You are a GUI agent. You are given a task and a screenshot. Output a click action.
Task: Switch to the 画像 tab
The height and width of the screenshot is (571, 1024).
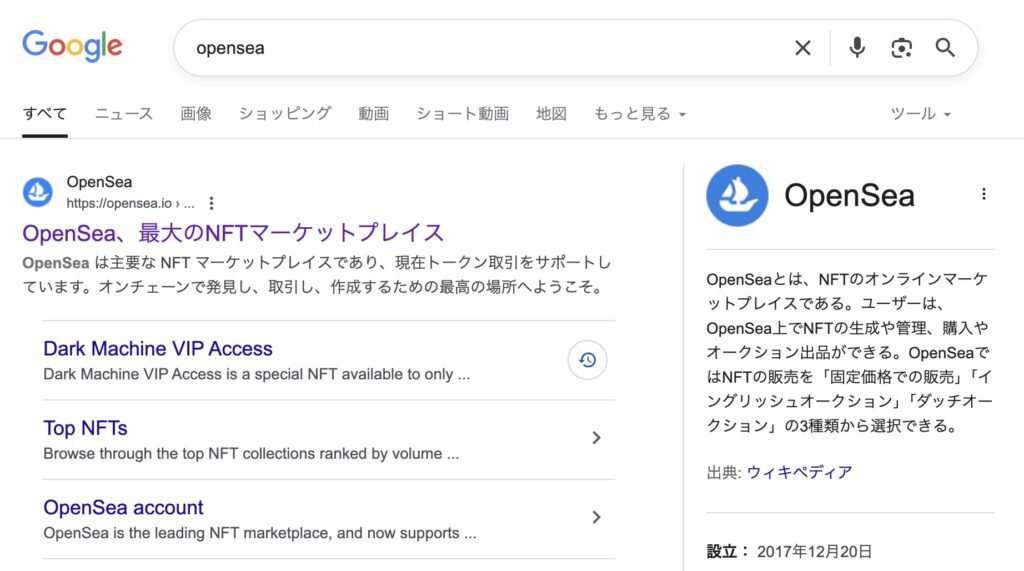pyautogui.click(x=196, y=114)
